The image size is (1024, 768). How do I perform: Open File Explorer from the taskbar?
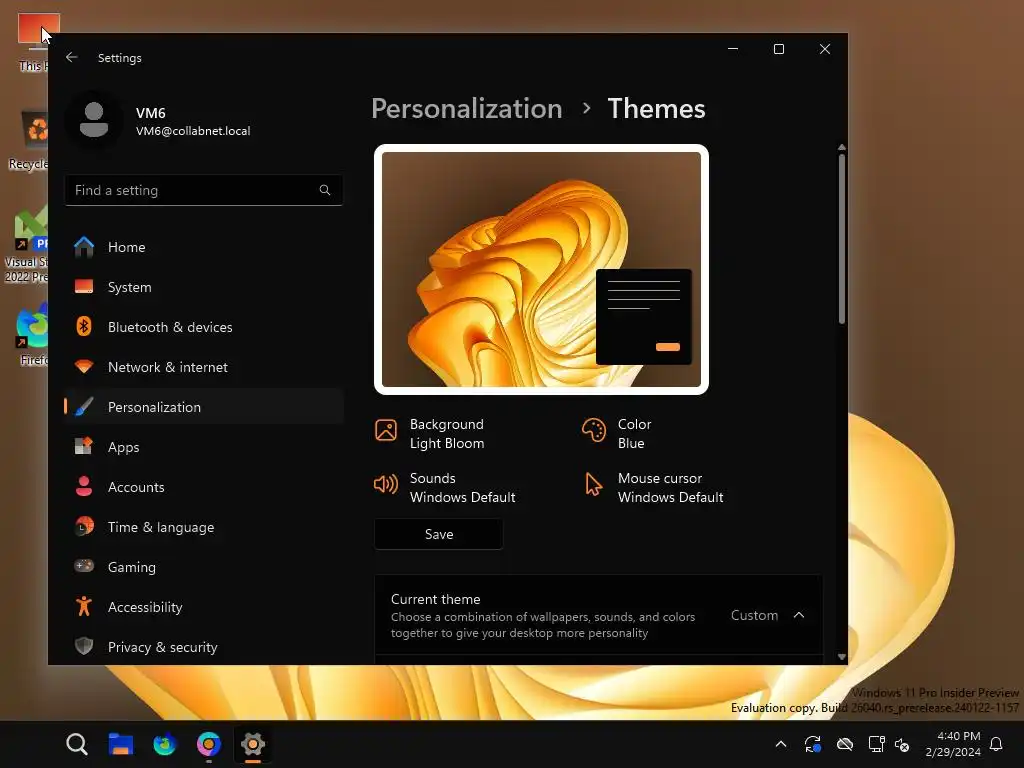pos(121,744)
